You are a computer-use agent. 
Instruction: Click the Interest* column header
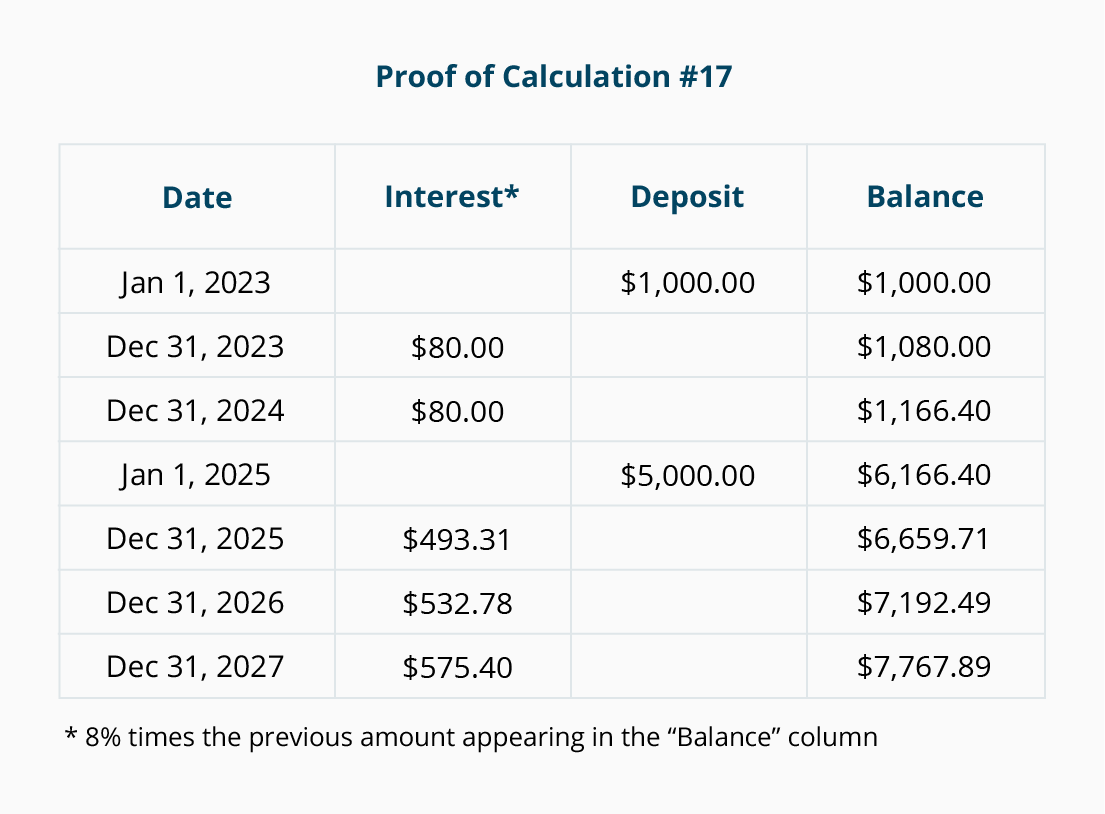click(x=452, y=196)
